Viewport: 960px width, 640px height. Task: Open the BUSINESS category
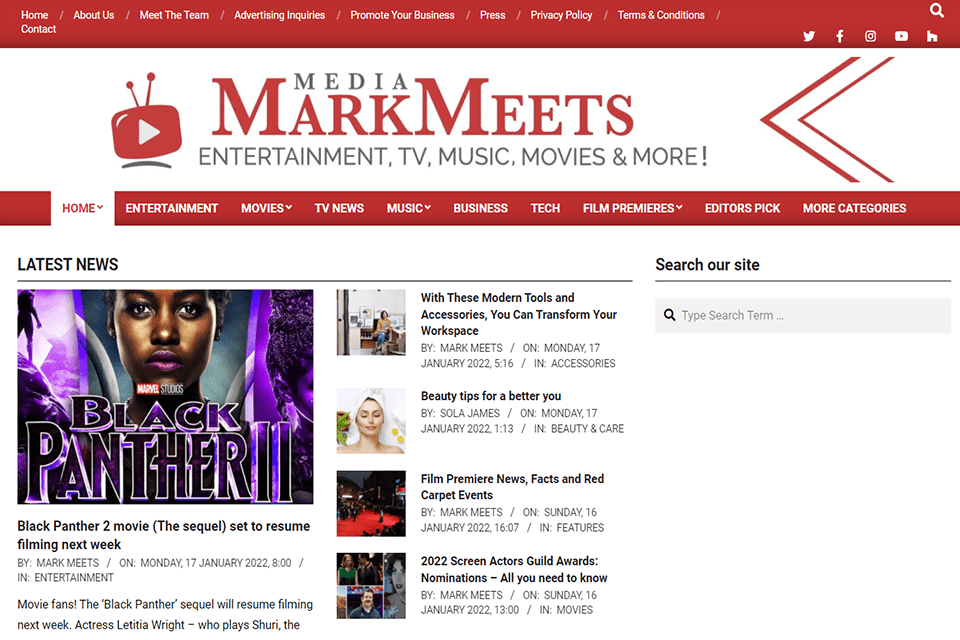point(481,208)
